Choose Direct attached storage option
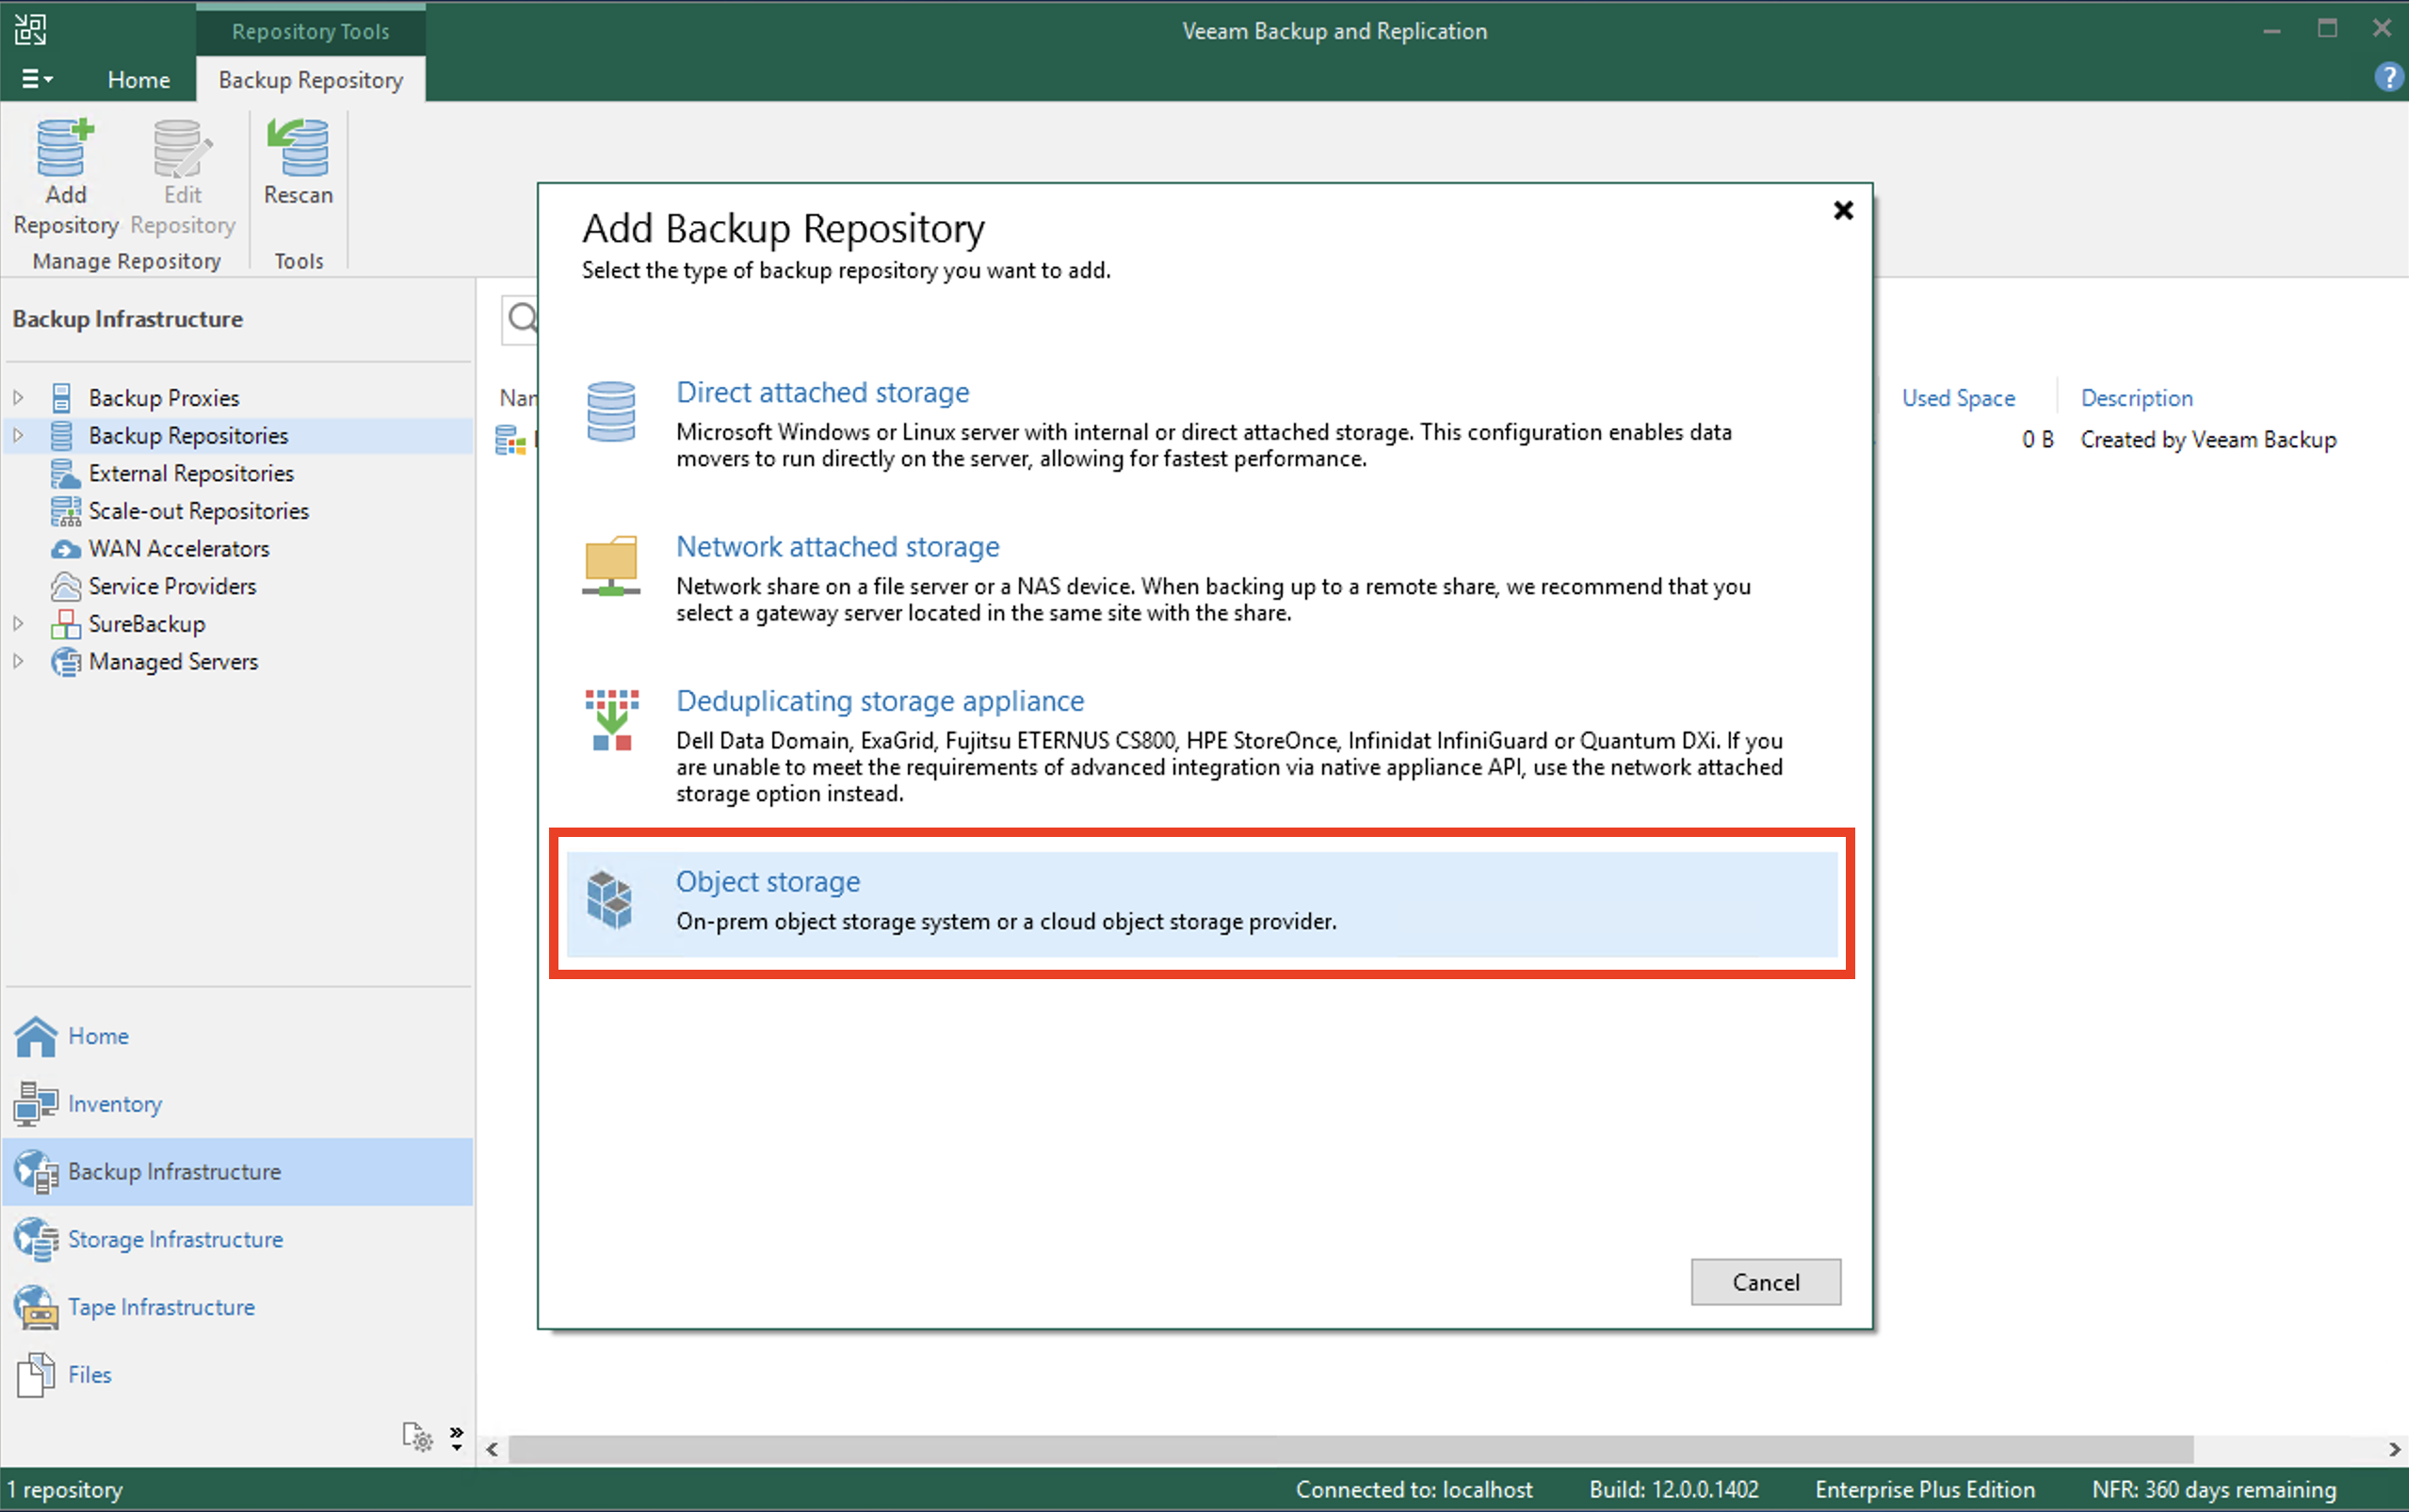 tap(822, 392)
